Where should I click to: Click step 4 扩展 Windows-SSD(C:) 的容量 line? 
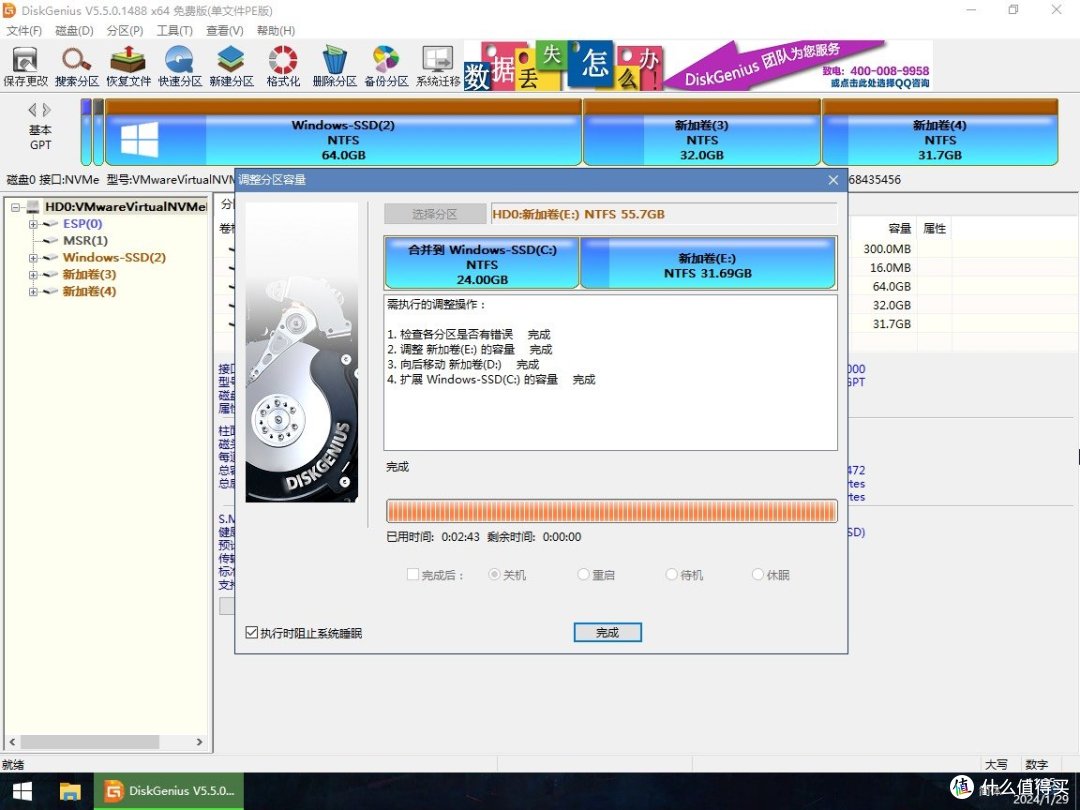[x=491, y=380]
